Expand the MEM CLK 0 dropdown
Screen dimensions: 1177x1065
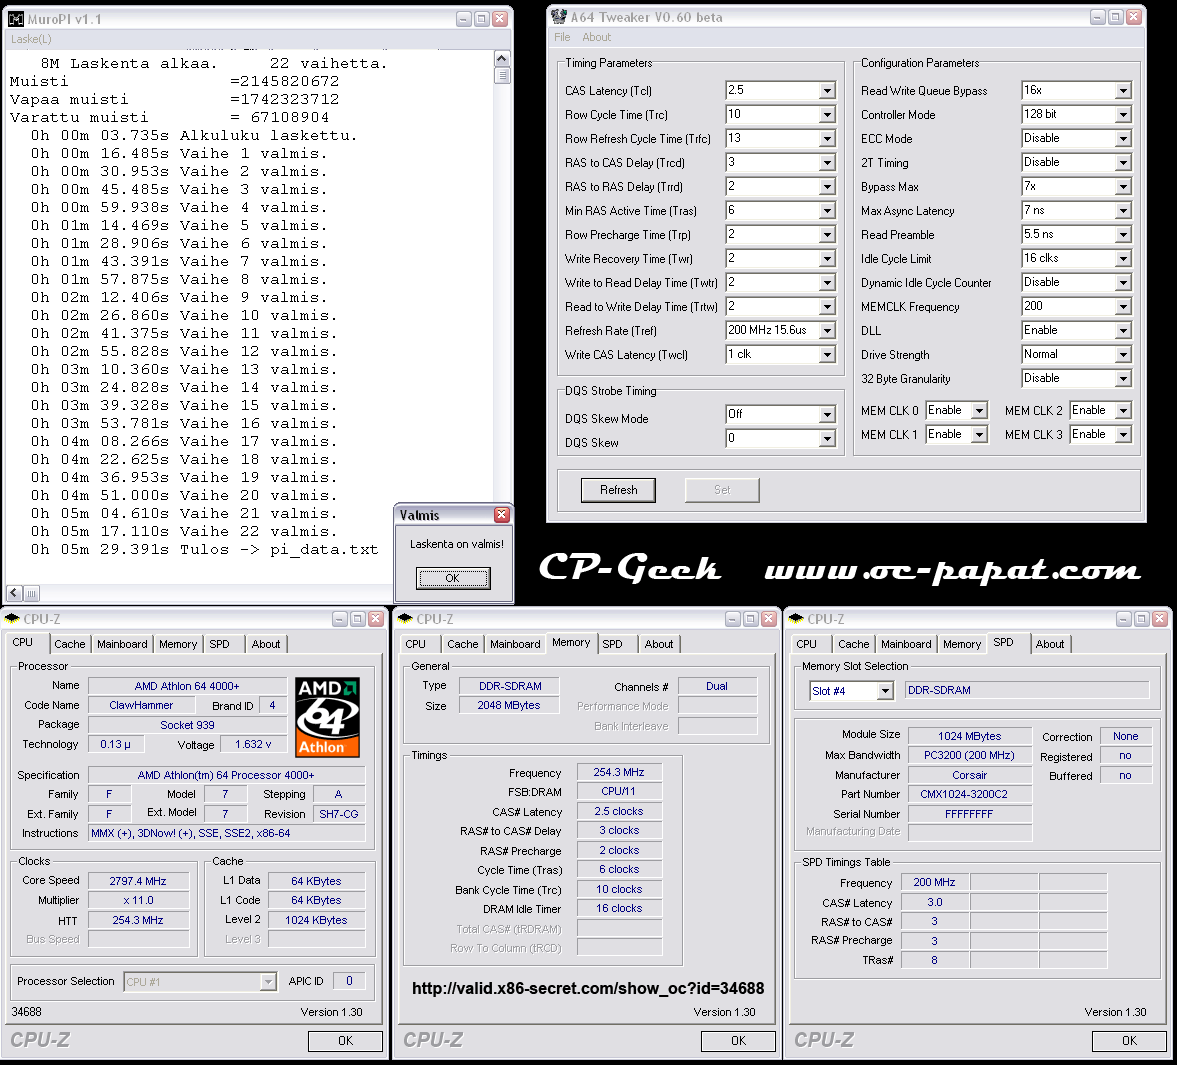(x=979, y=411)
